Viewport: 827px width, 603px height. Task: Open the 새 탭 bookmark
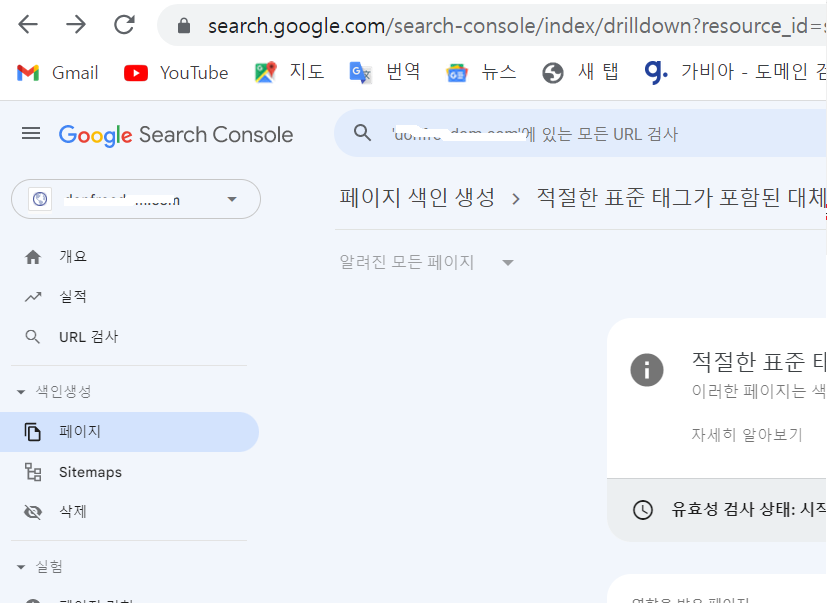click(580, 72)
